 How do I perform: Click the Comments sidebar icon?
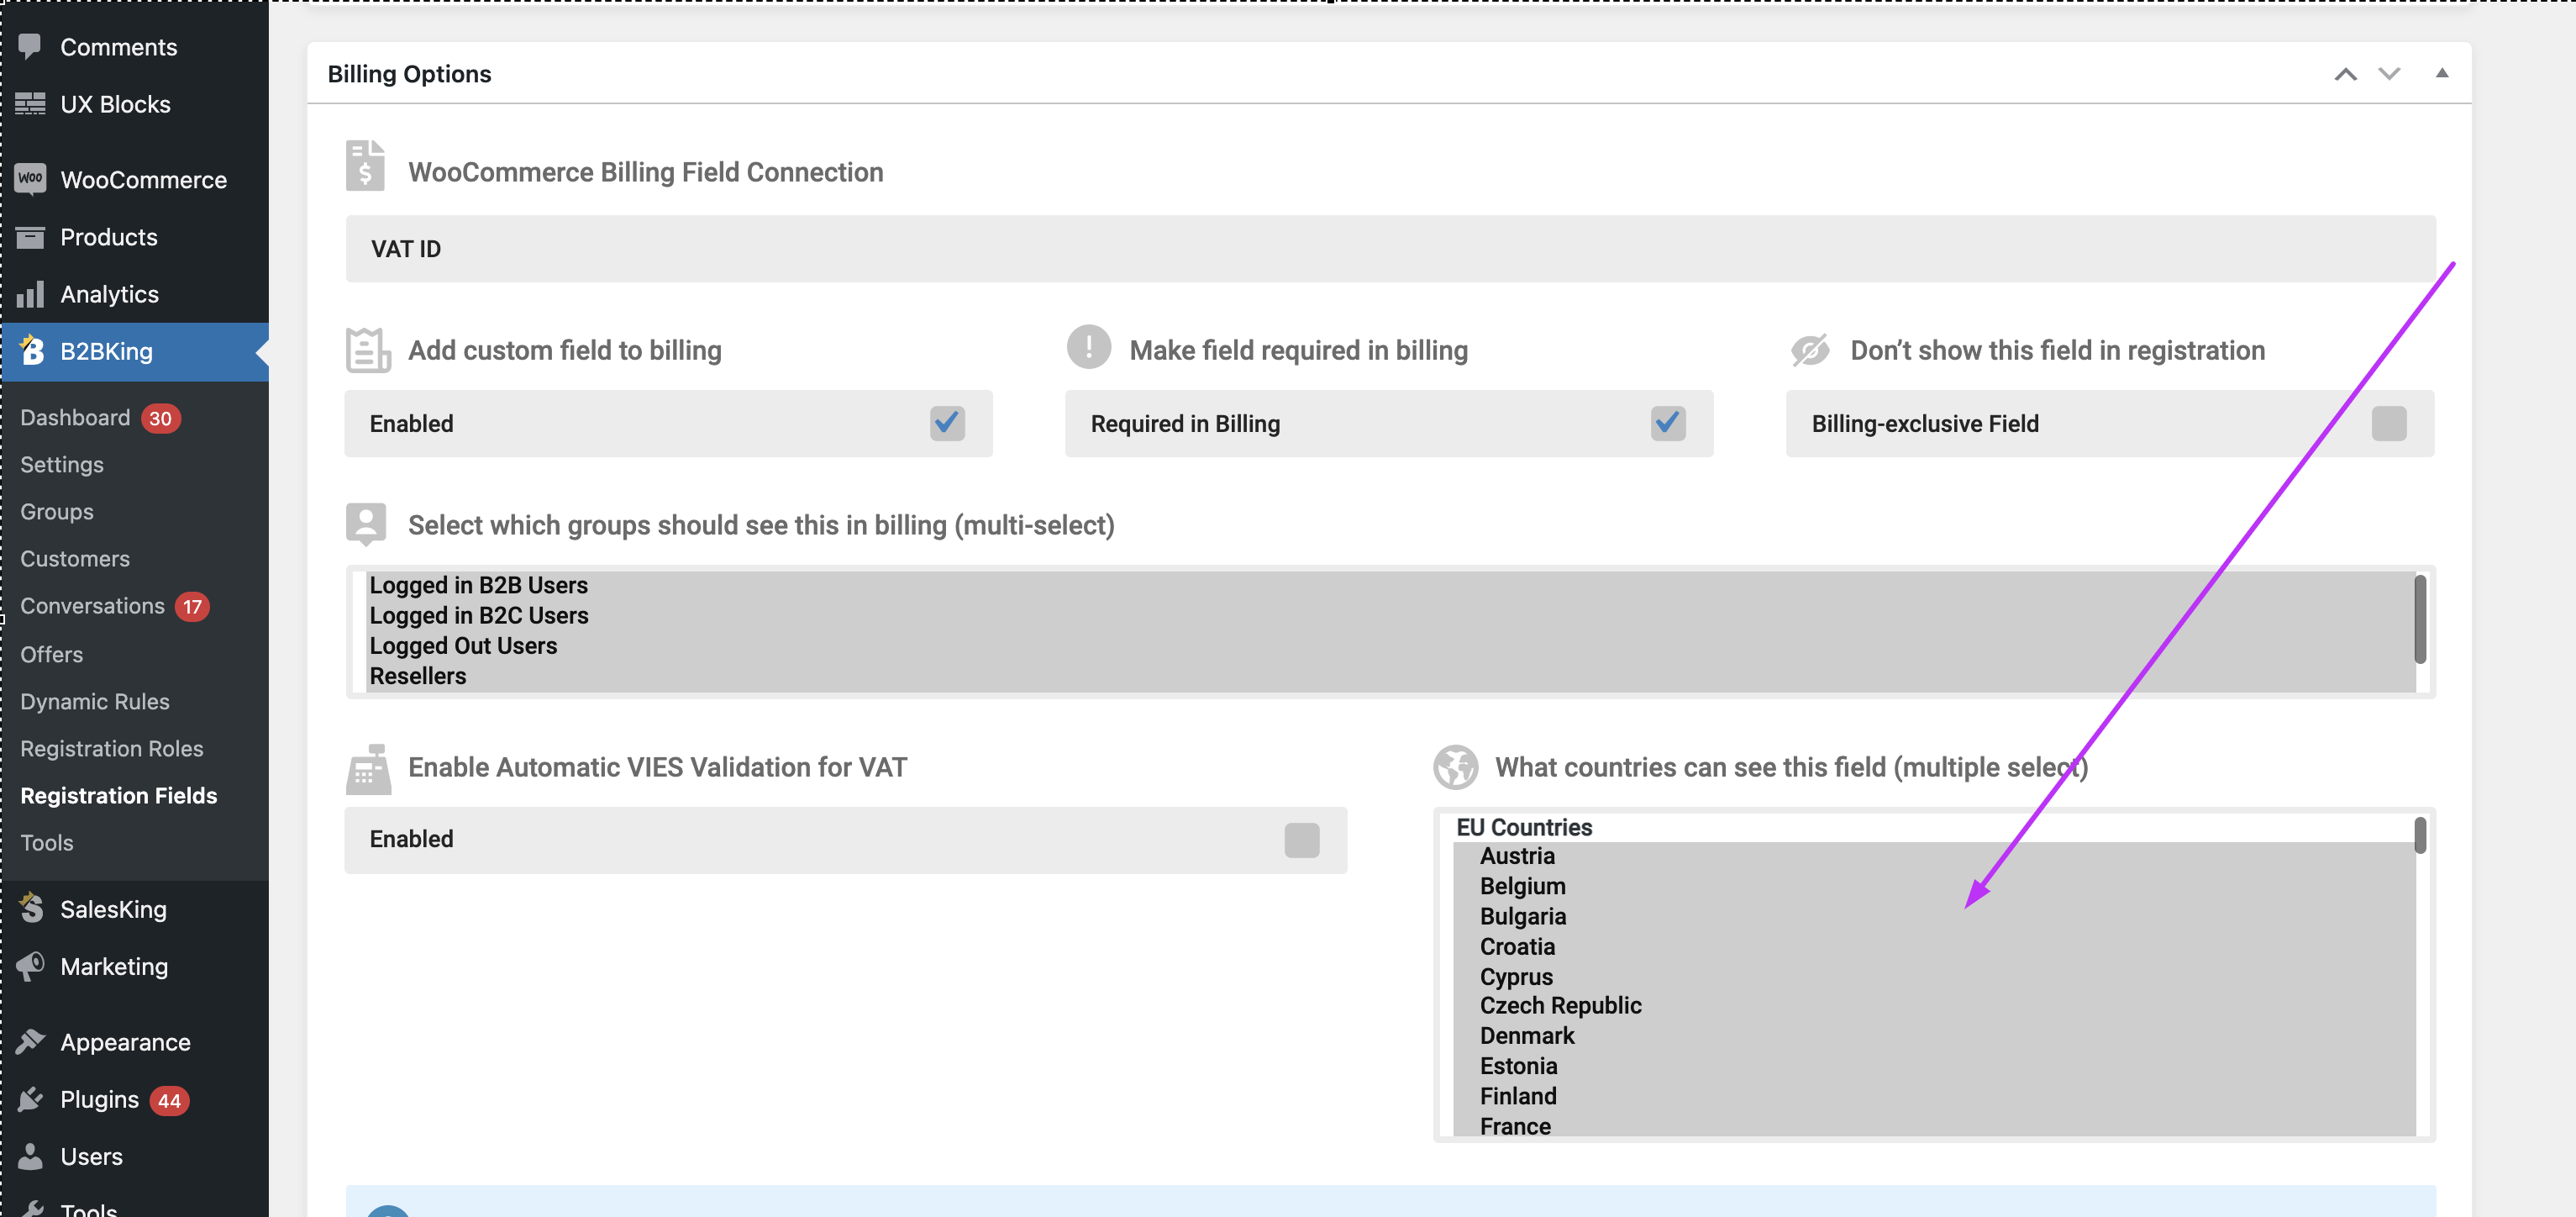point(30,46)
